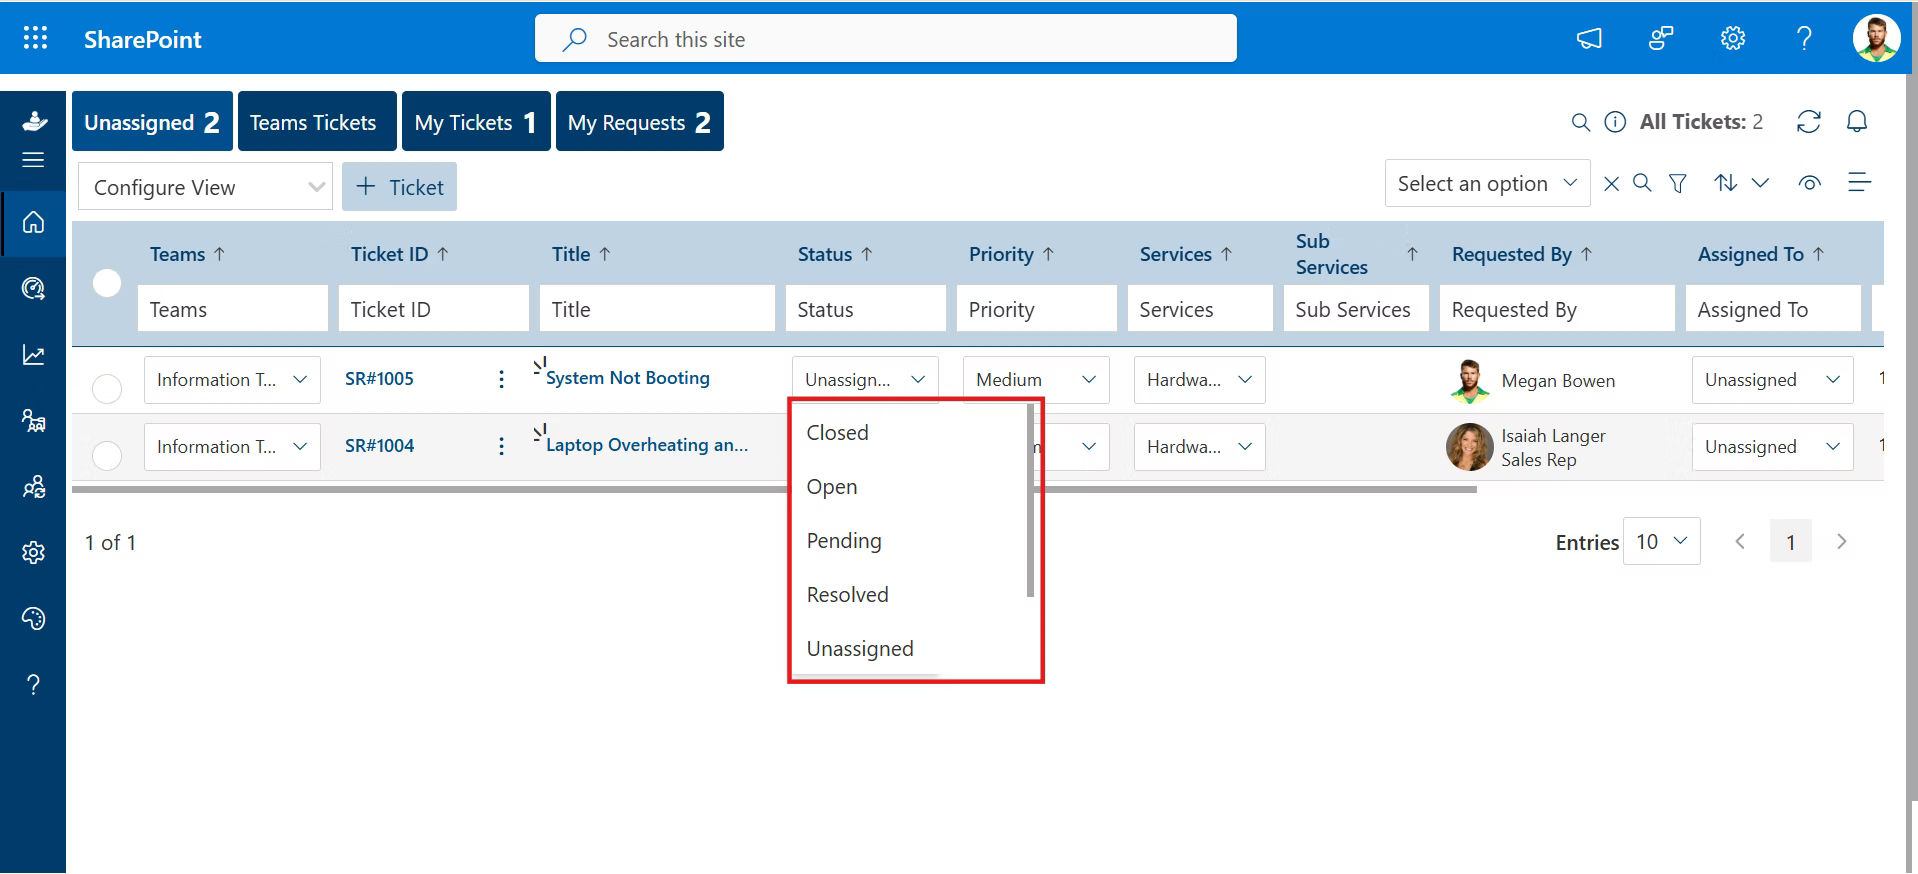
Task: Click the Search this site box
Action: [x=885, y=39]
